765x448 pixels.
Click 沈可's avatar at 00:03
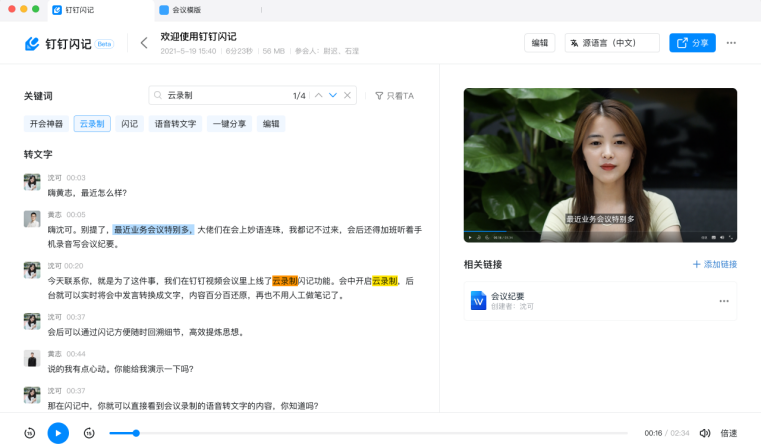[x=32, y=182]
